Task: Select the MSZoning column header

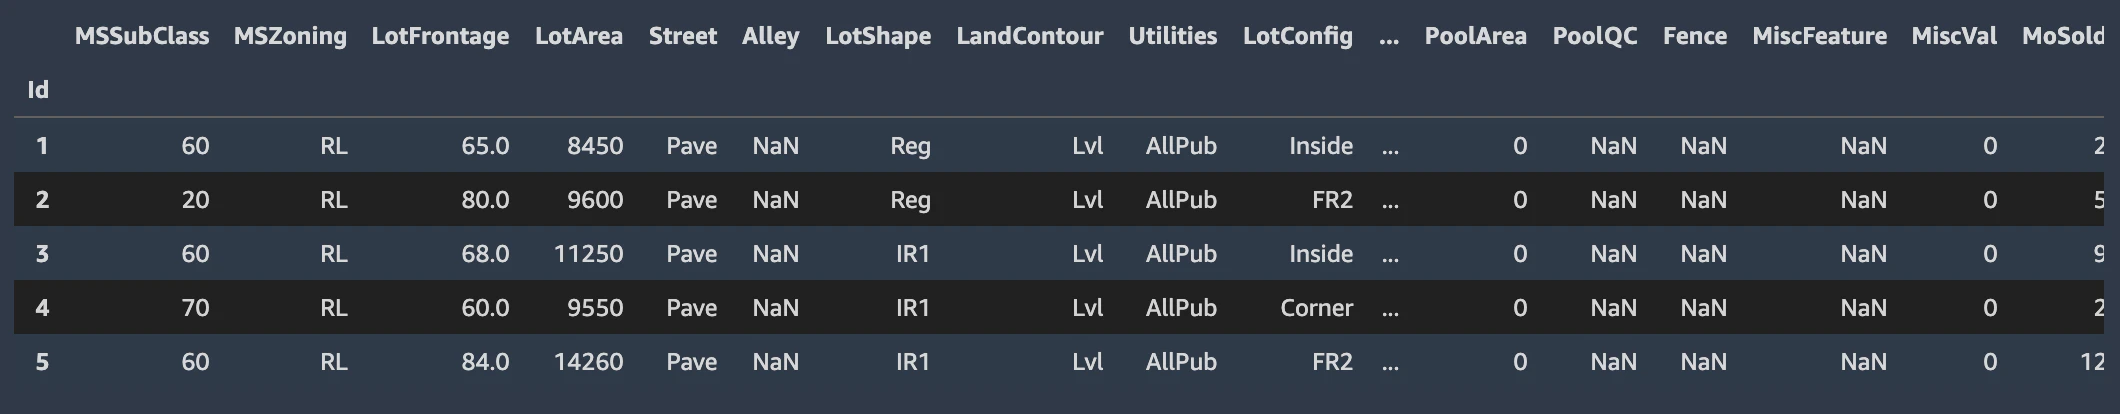Action: [x=290, y=36]
